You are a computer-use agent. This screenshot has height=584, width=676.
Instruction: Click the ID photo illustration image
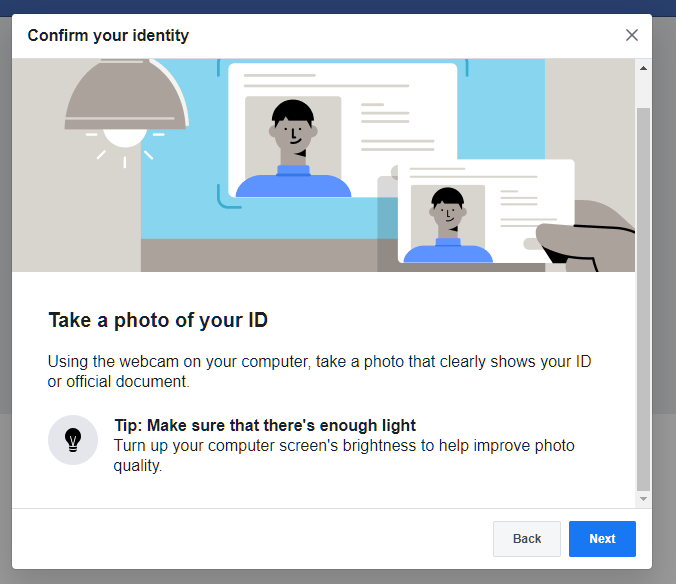(323, 165)
